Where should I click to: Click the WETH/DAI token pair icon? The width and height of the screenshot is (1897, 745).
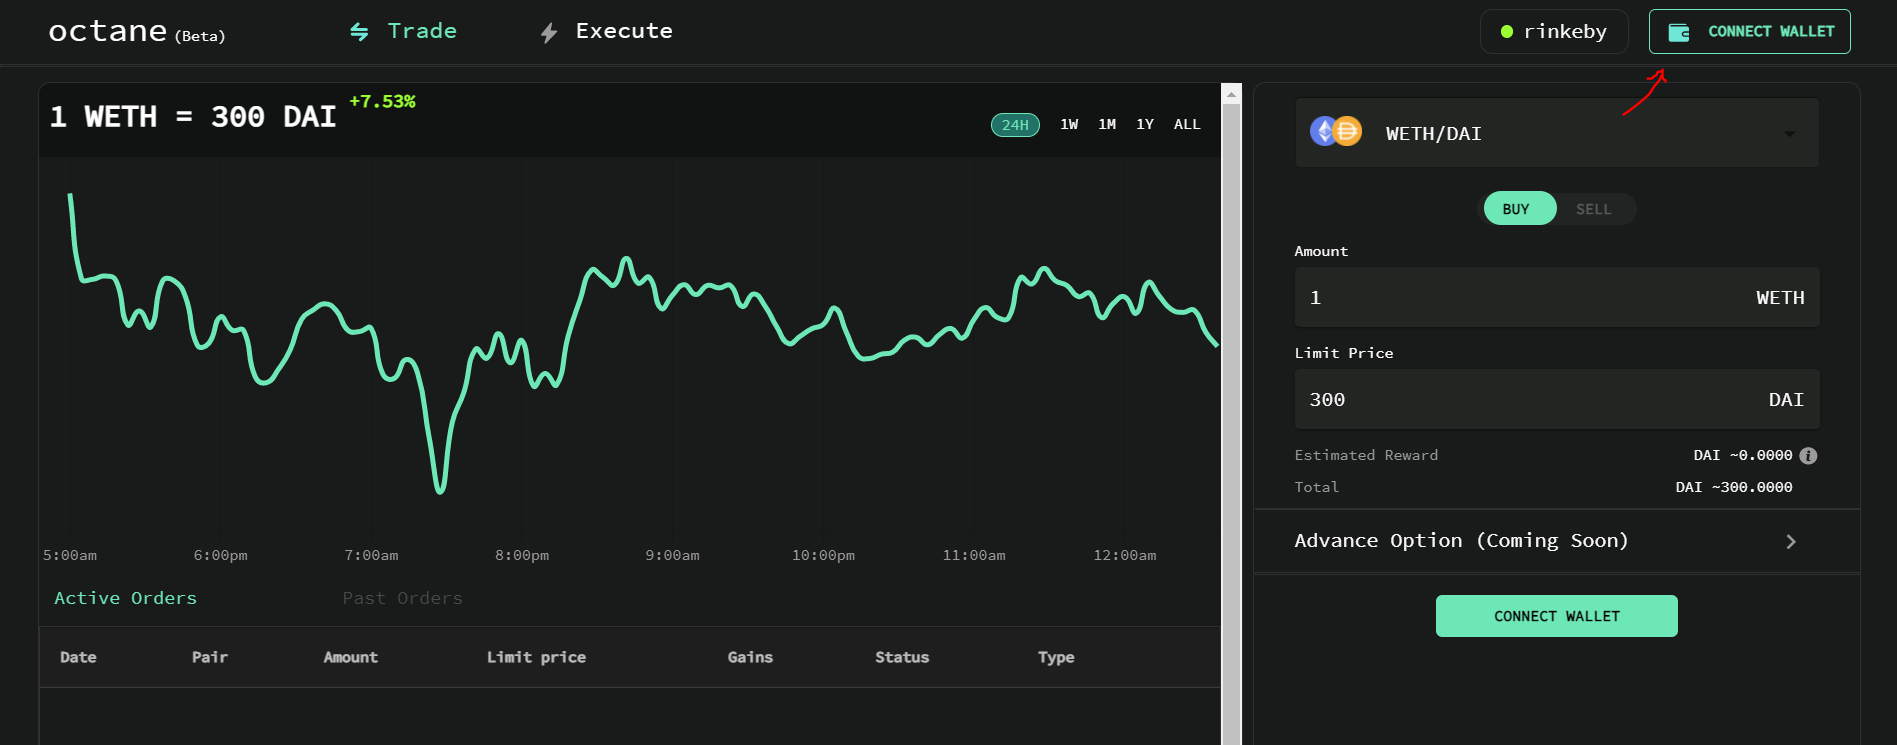tap(1336, 131)
